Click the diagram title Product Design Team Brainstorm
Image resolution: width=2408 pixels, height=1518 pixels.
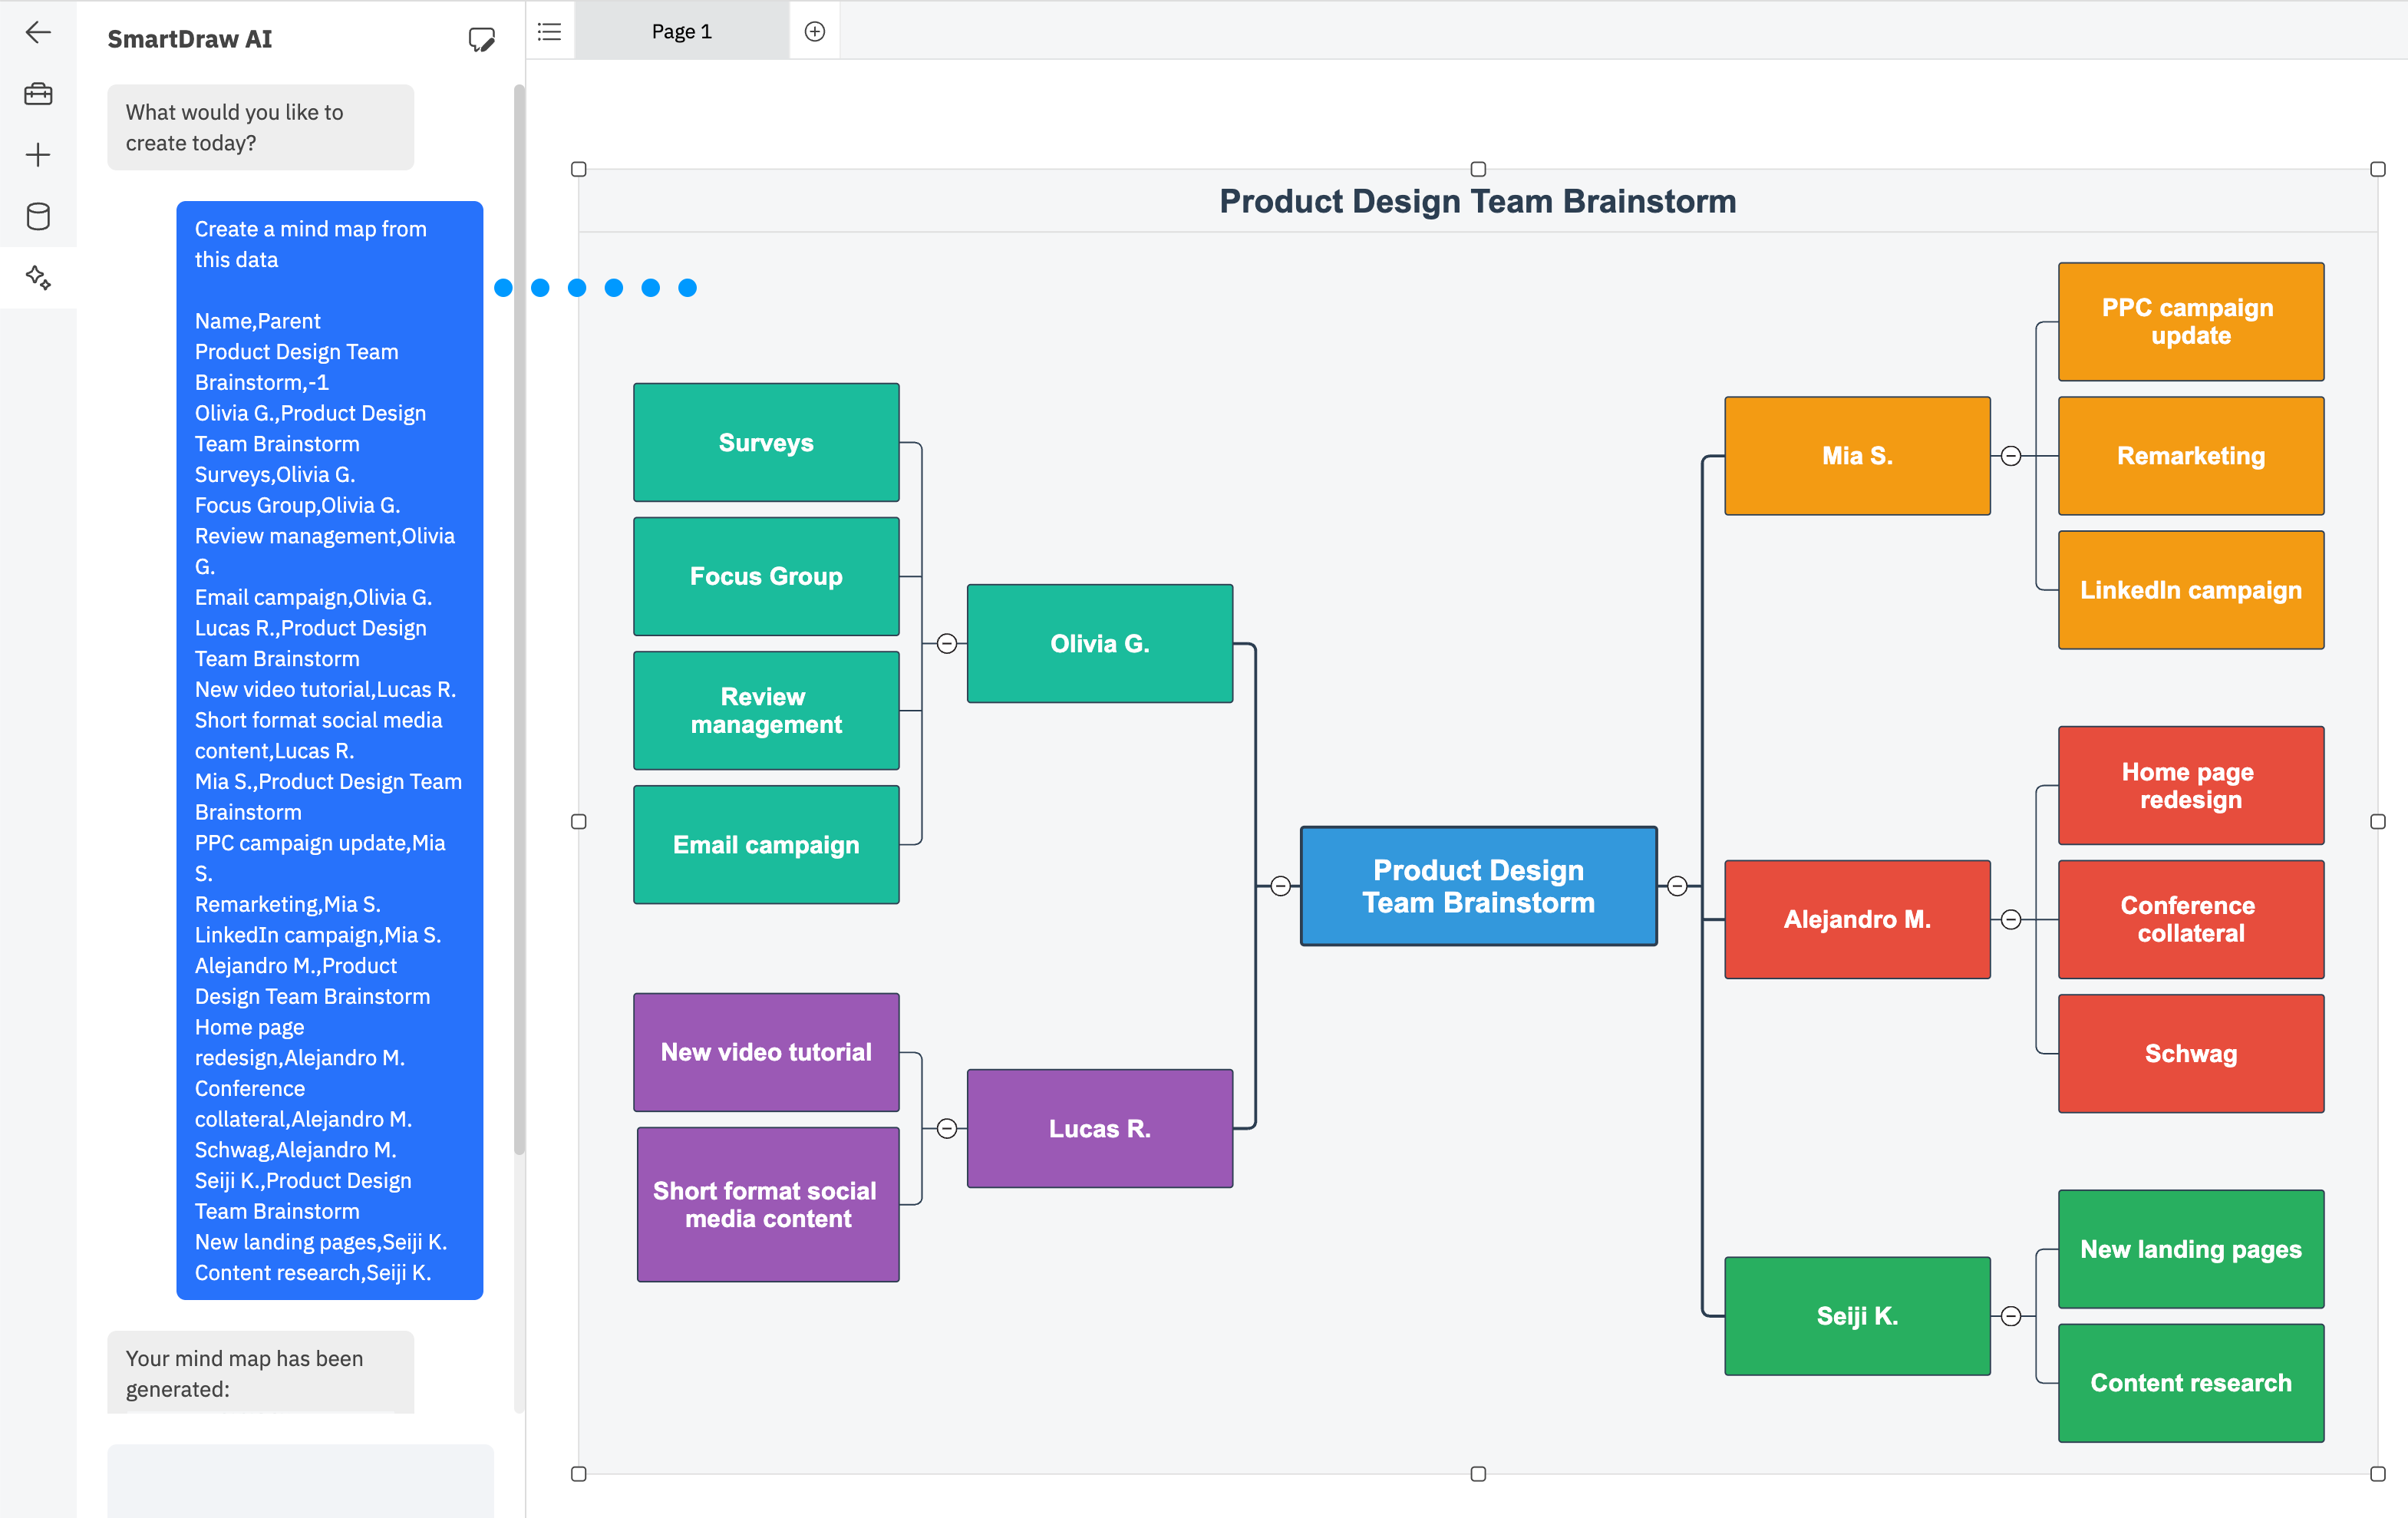click(1478, 202)
